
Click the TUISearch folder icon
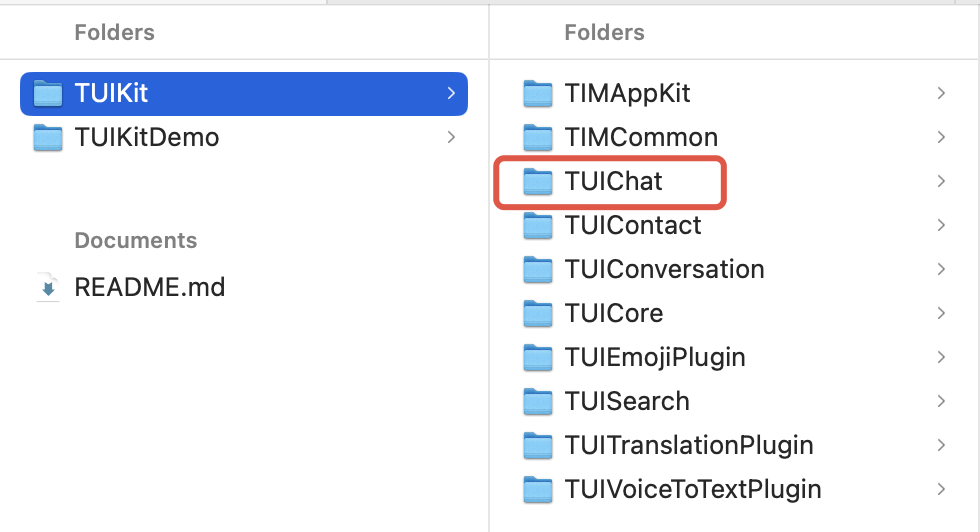coord(538,401)
